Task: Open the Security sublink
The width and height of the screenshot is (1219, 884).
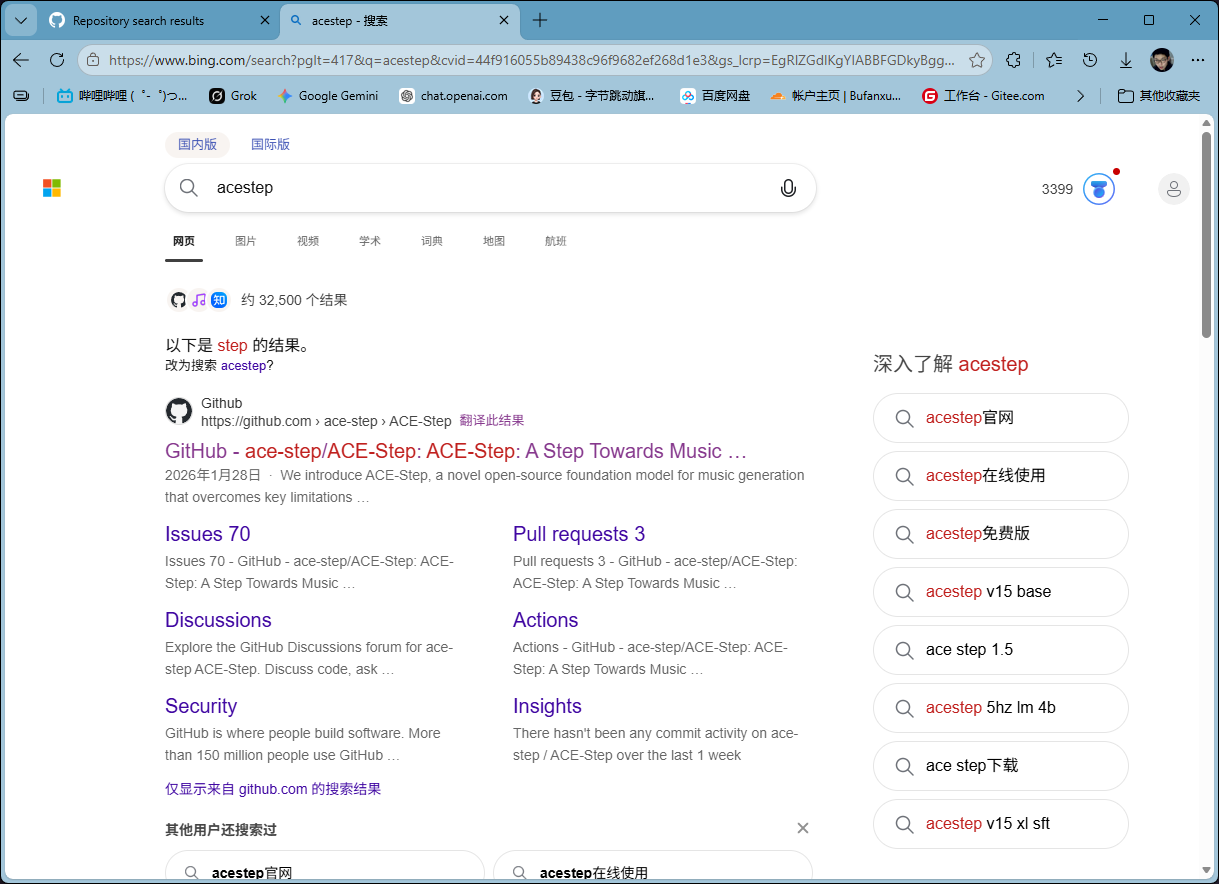Action: [201, 706]
